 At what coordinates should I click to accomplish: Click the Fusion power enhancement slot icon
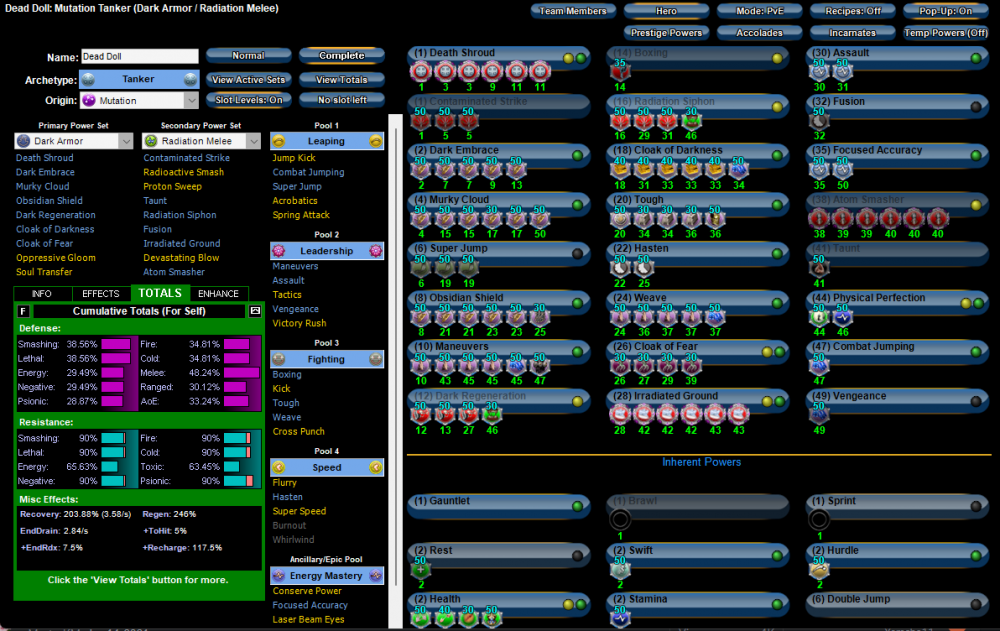[x=819, y=121]
